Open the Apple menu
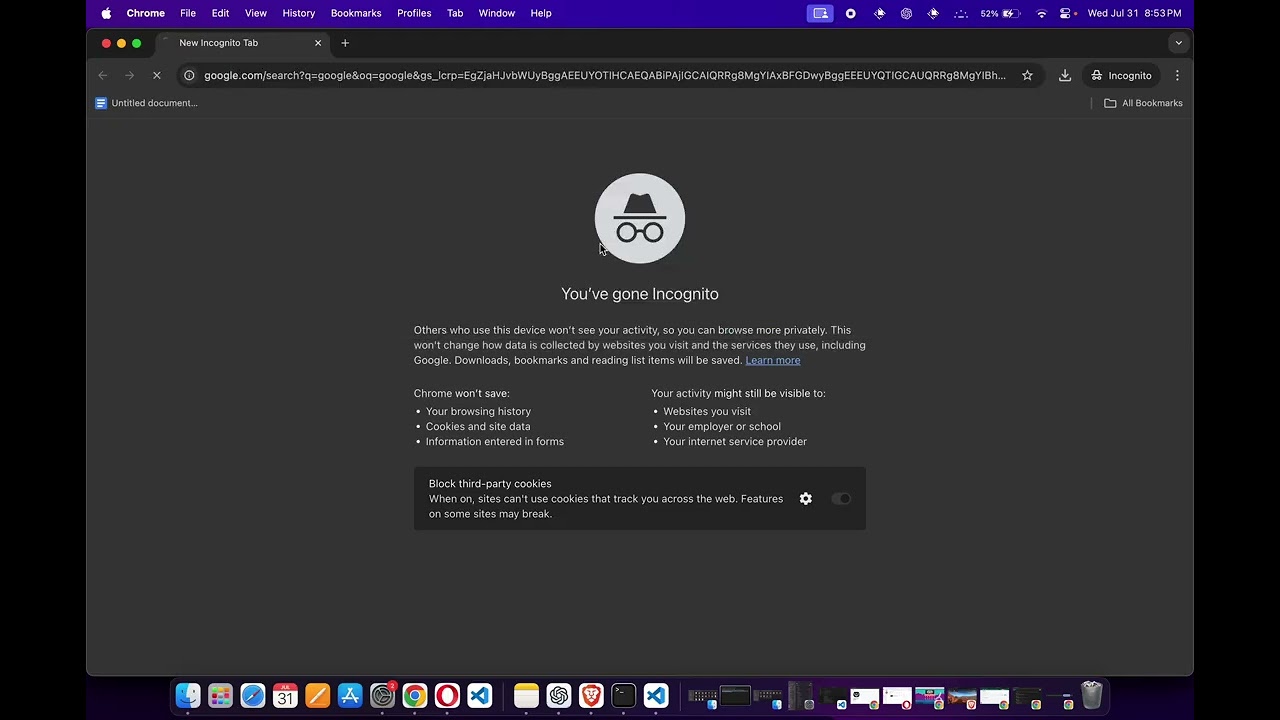Viewport: 1280px width, 720px height. click(x=106, y=13)
